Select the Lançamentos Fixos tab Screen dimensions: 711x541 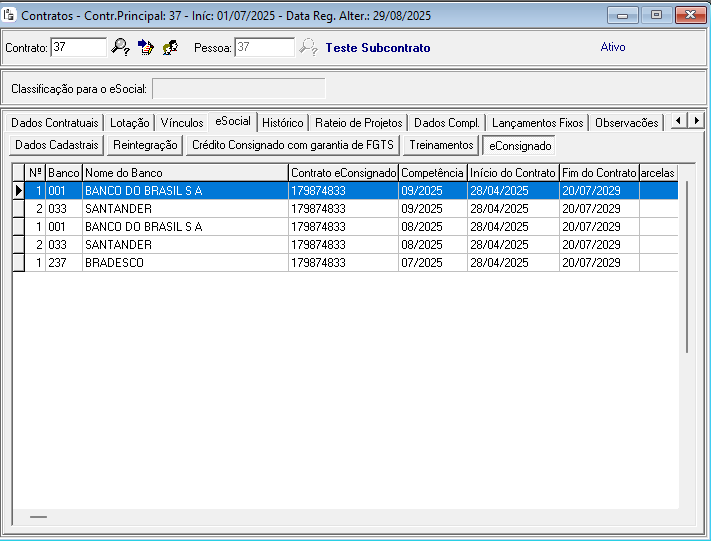(x=537, y=123)
